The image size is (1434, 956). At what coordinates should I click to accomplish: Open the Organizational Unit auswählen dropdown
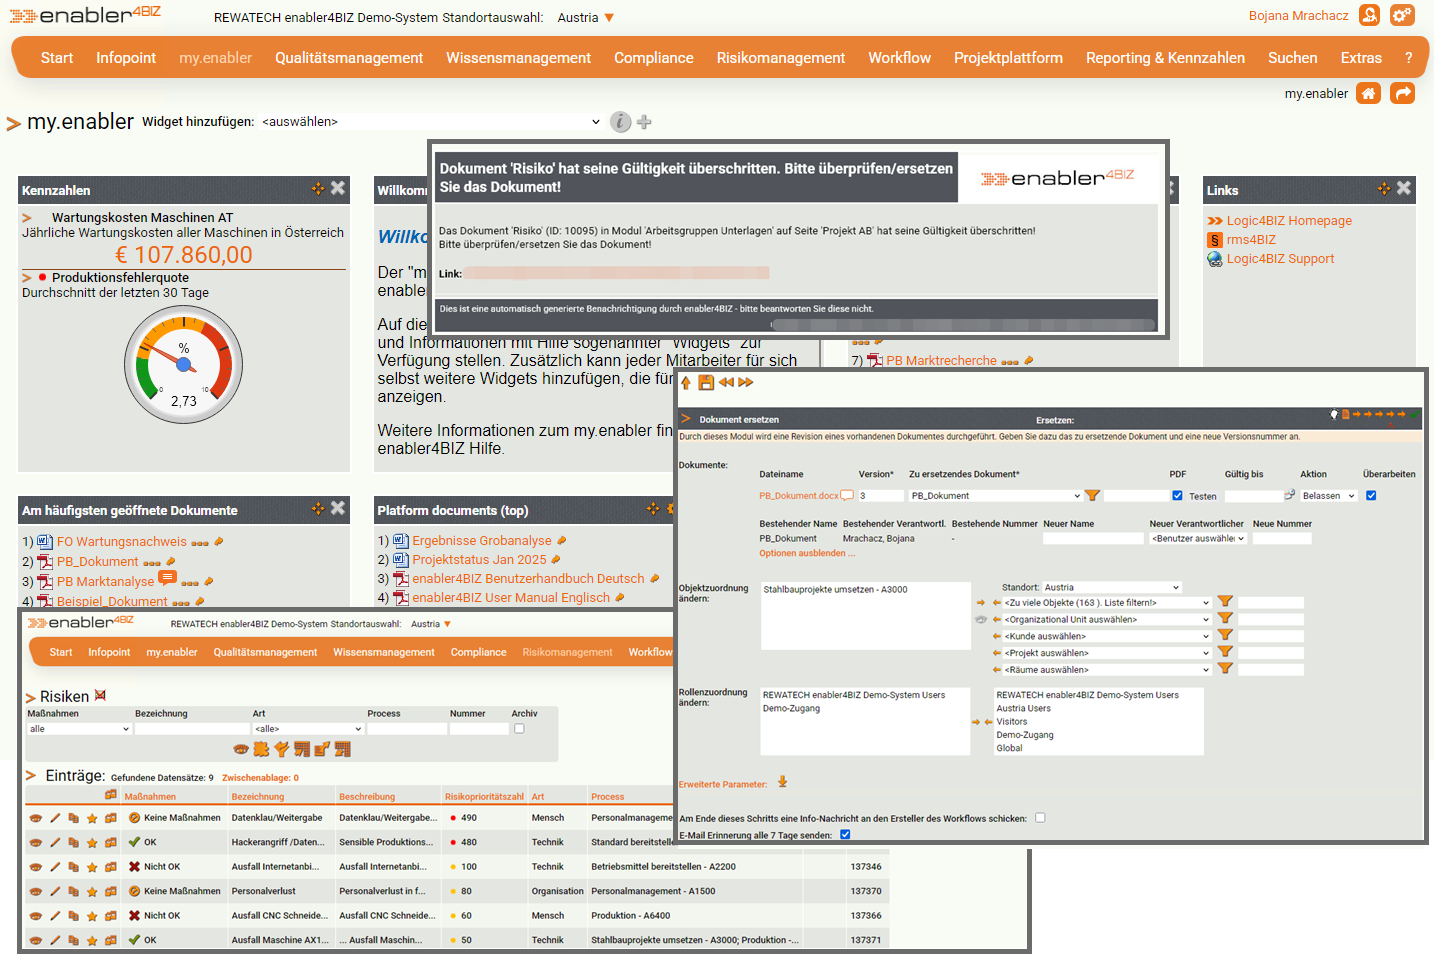click(1107, 619)
